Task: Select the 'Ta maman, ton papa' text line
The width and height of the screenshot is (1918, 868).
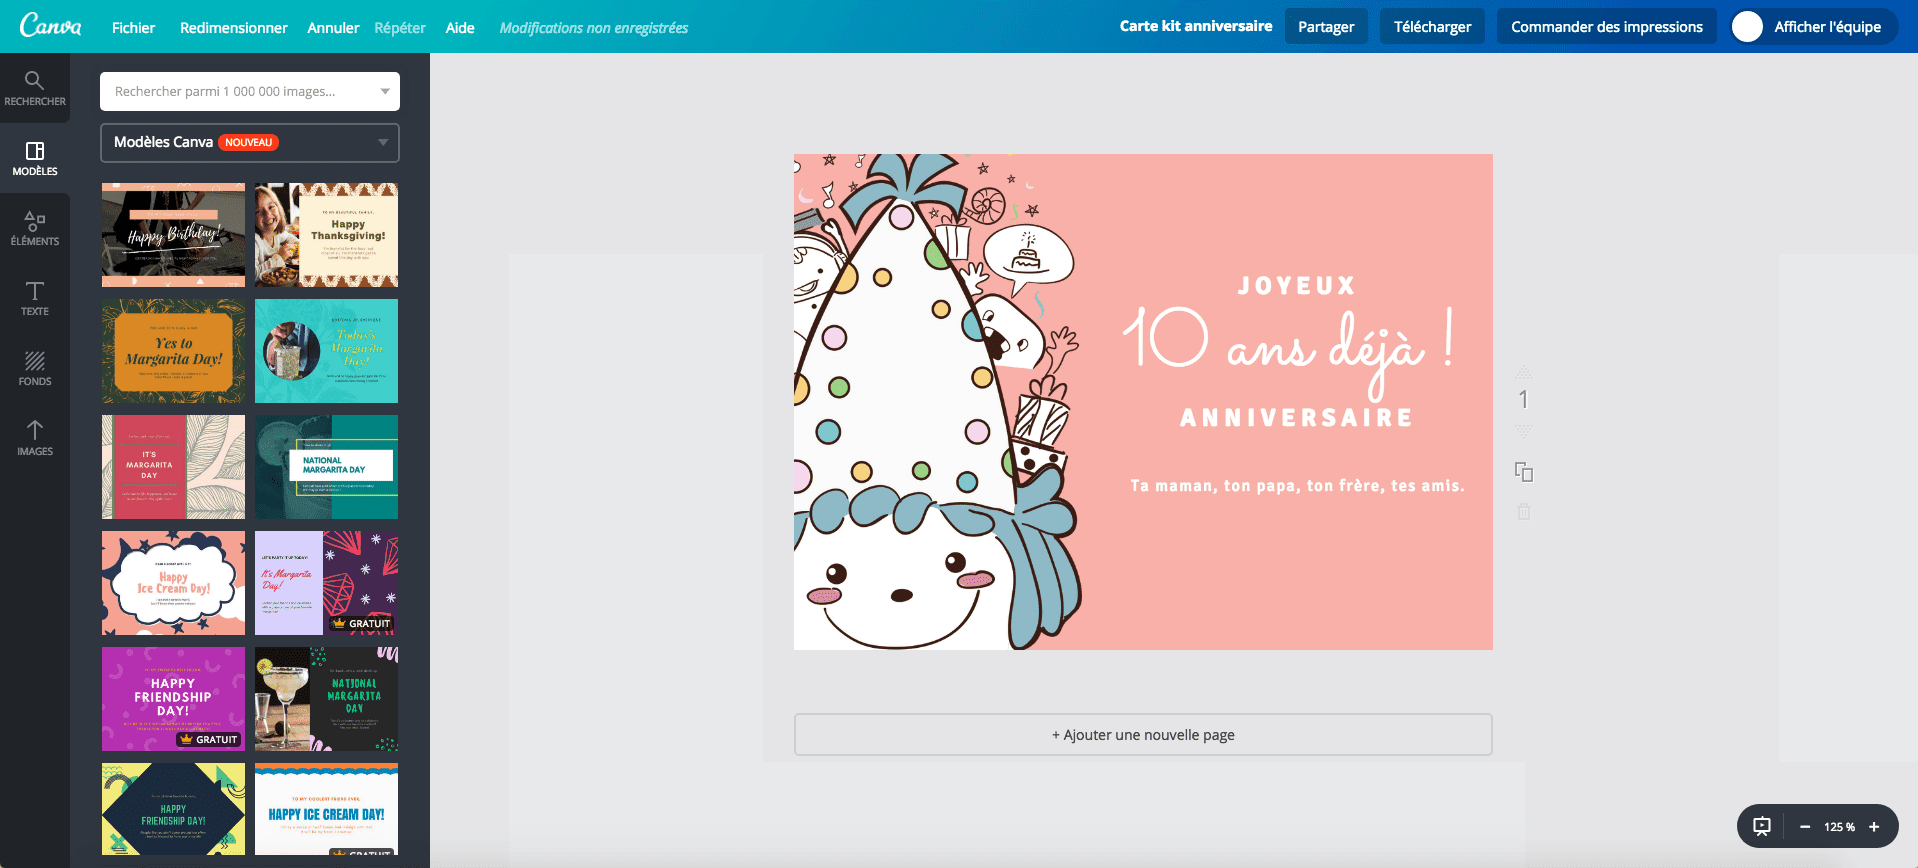Action: point(1297,486)
